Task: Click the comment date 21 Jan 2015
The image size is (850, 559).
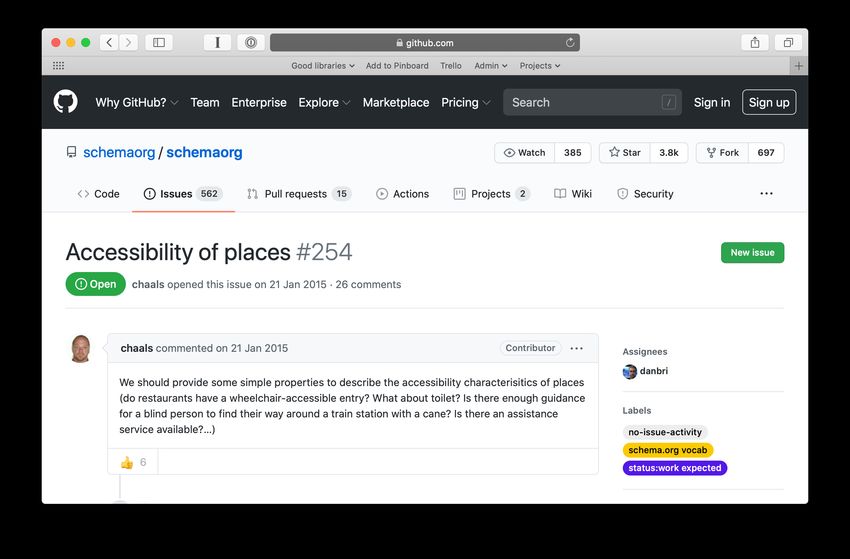Action: click(259, 348)
